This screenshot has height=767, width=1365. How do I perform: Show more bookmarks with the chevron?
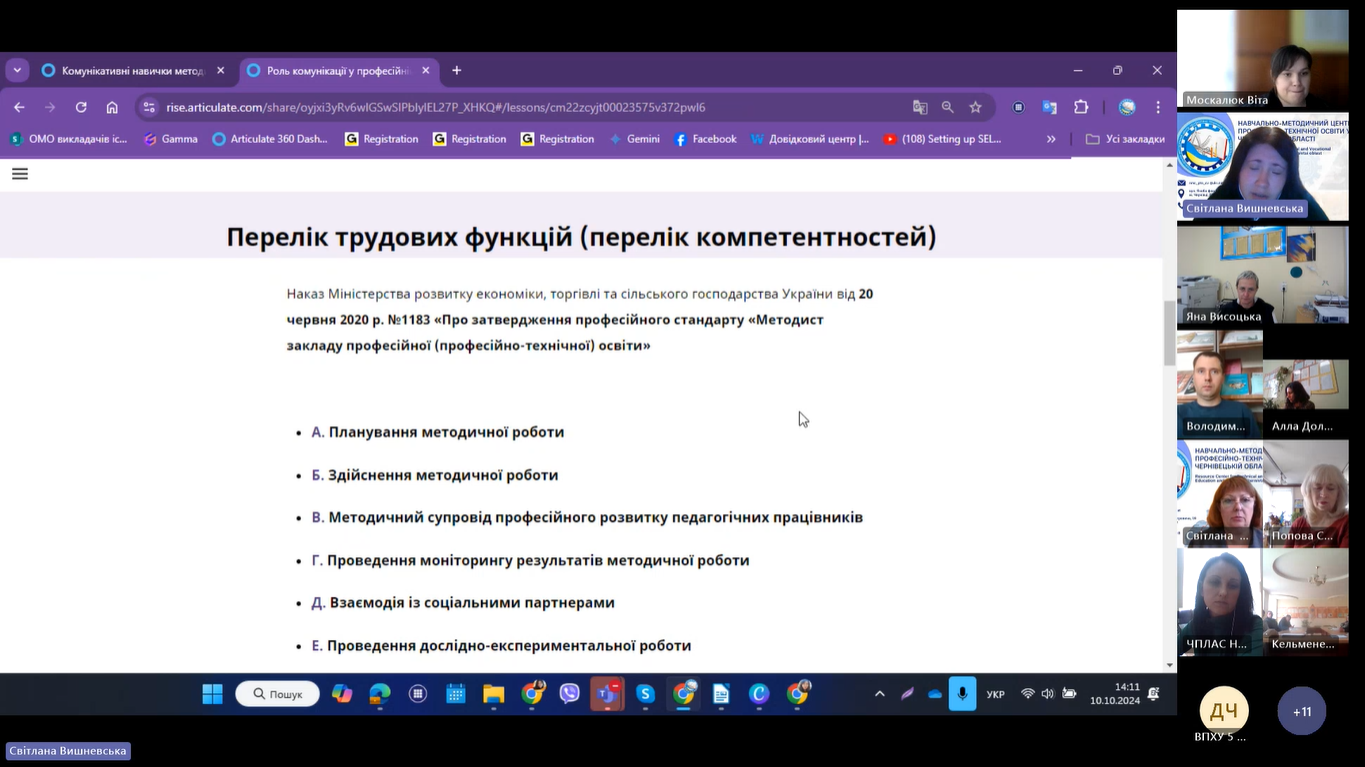[x=1051, y=139]
